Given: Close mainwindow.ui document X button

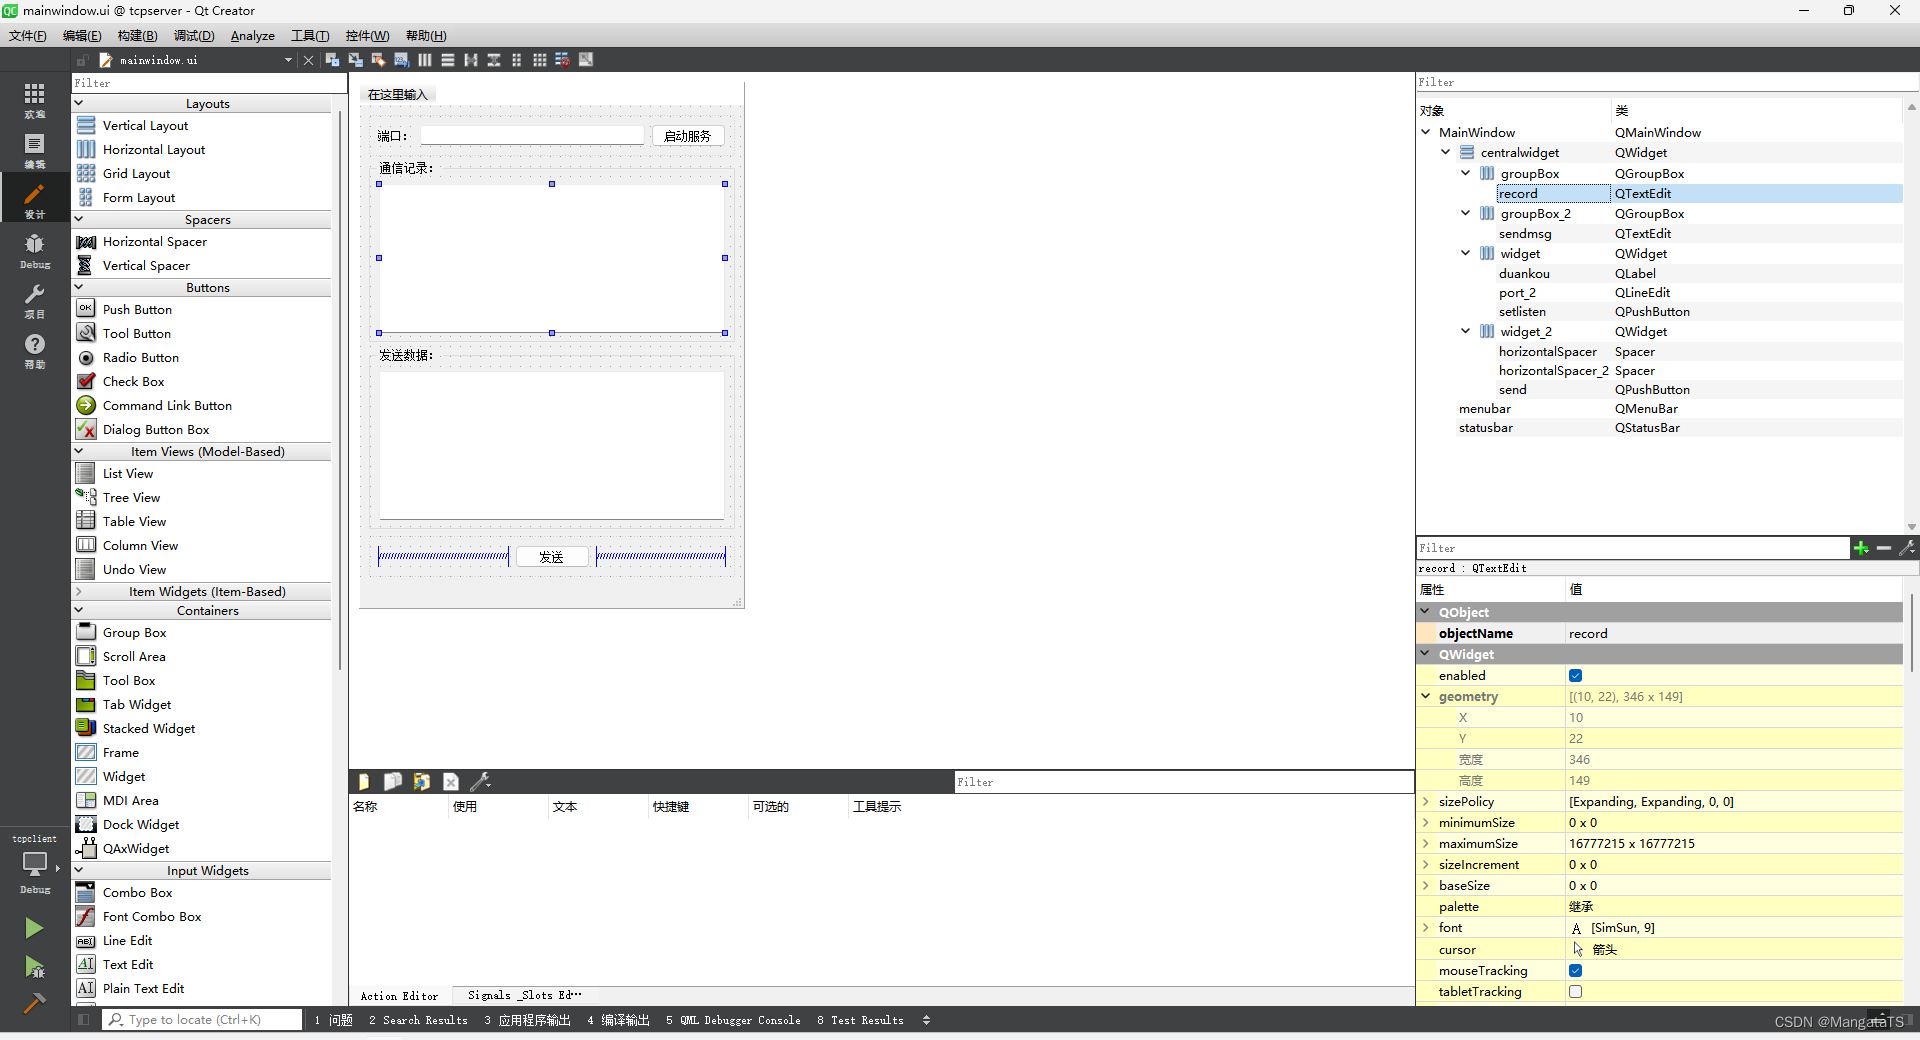Looking at the screenshot, I should pos(308,60).
